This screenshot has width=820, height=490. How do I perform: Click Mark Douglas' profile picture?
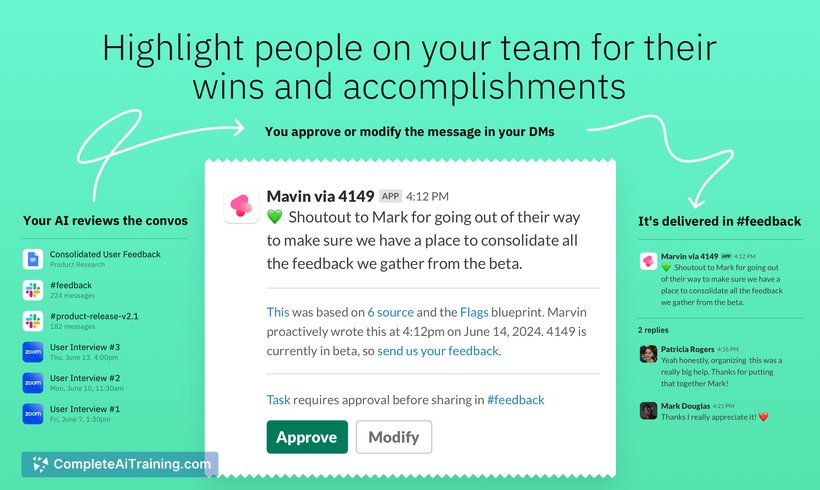(x=648, y=411)
